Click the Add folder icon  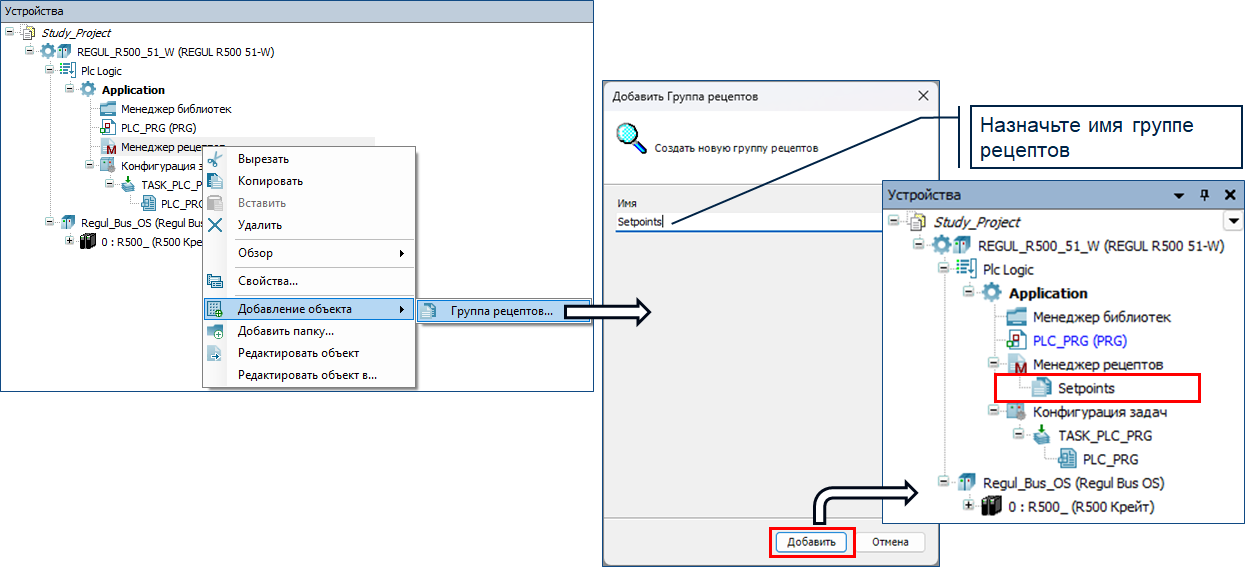[x=214, y=332]
